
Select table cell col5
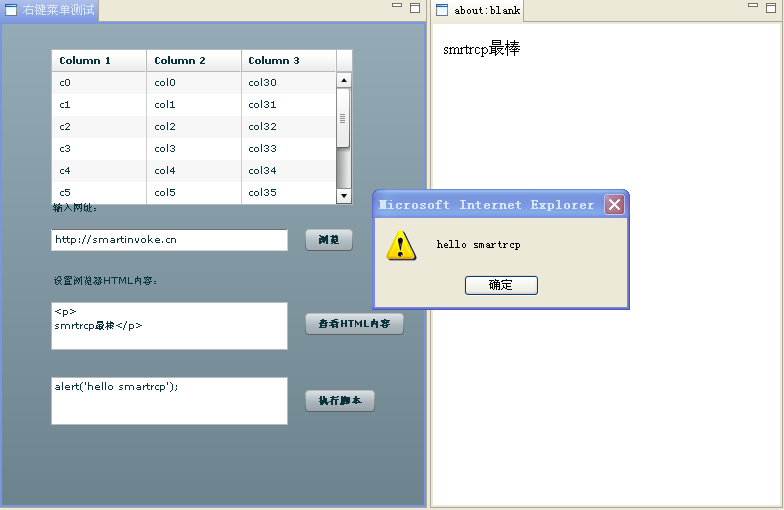click(194, 192)
